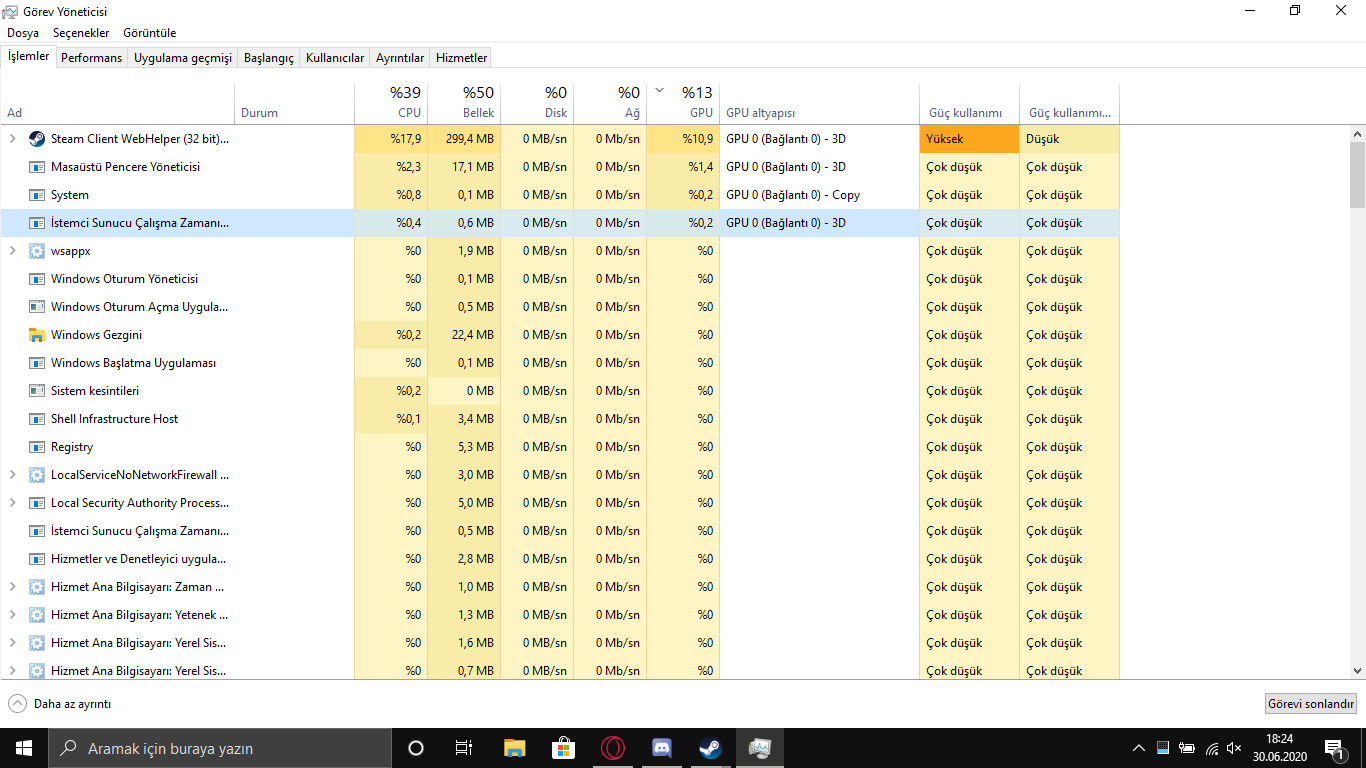Click the Yüksek power usage cell
Image resolution: width=1366 pixels, height=768 pixels.
(969, 139)
